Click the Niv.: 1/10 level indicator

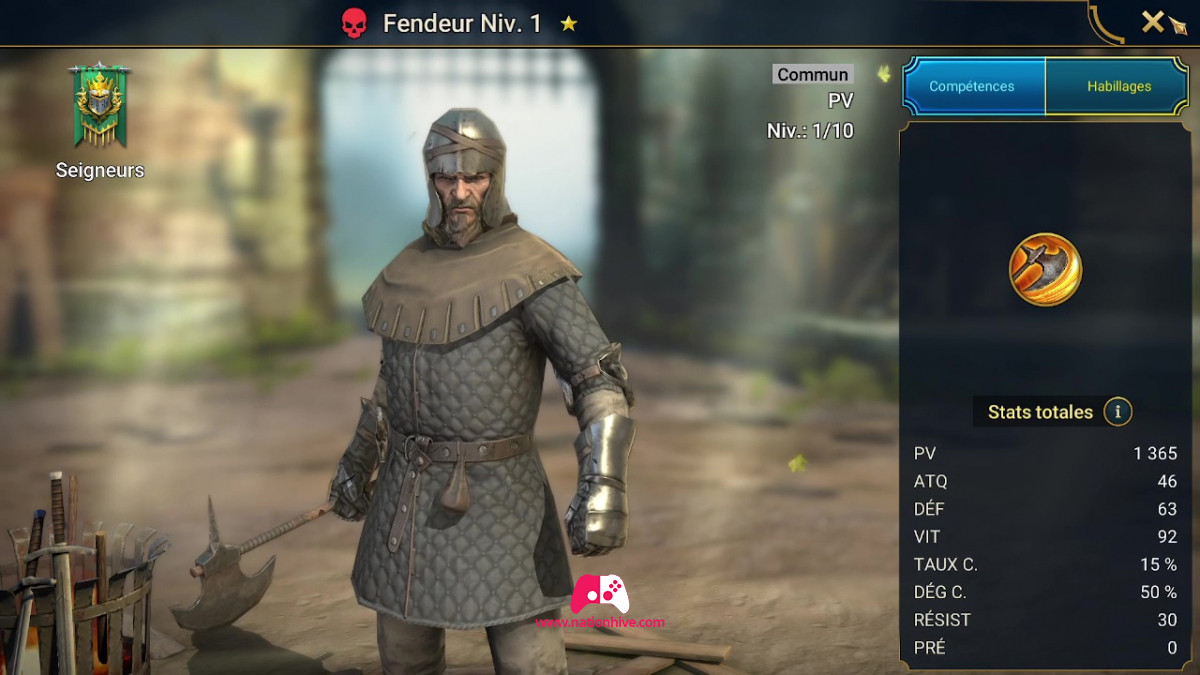pyautogui.click(x=810, y=131)
